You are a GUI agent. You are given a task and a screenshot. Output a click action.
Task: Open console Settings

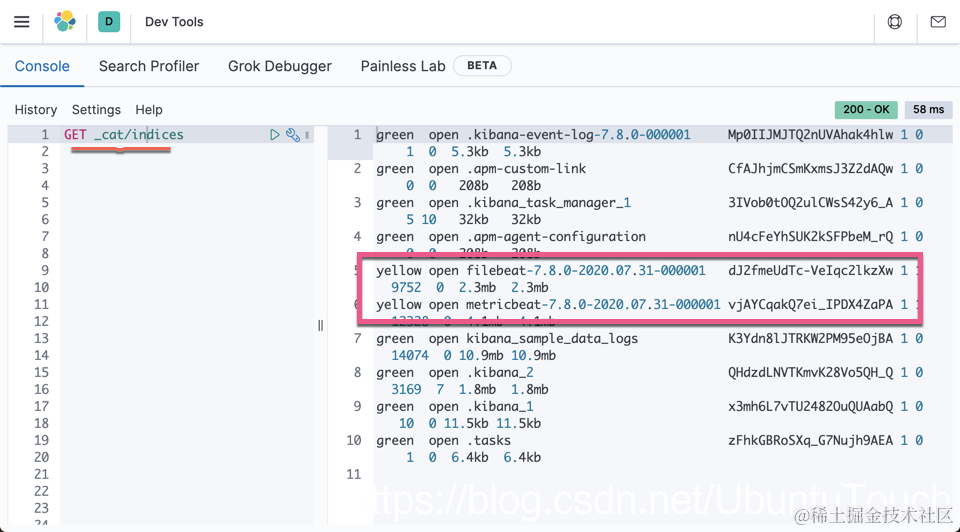click(96, 110)
